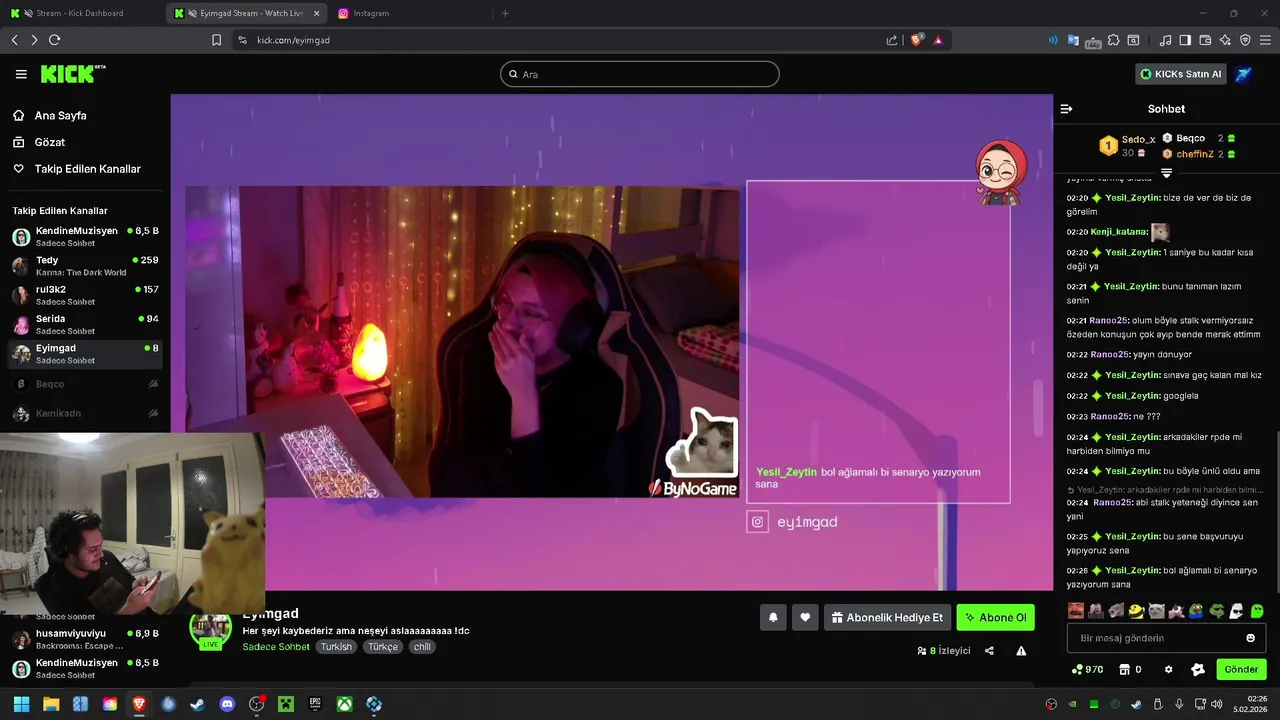Select rul3k2 channel in followed list
Screen dimensions: 1280x720
(x=85, y=295)
